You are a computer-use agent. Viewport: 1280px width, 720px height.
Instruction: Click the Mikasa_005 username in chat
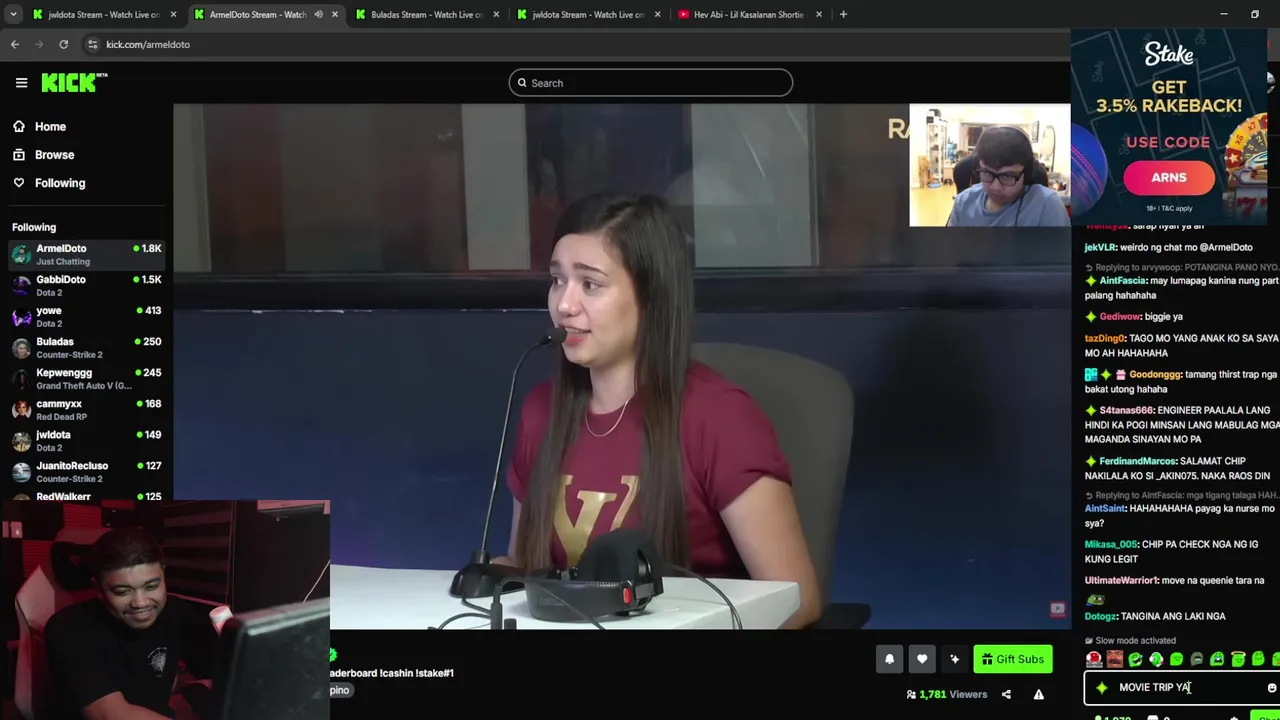point(1111,544)
